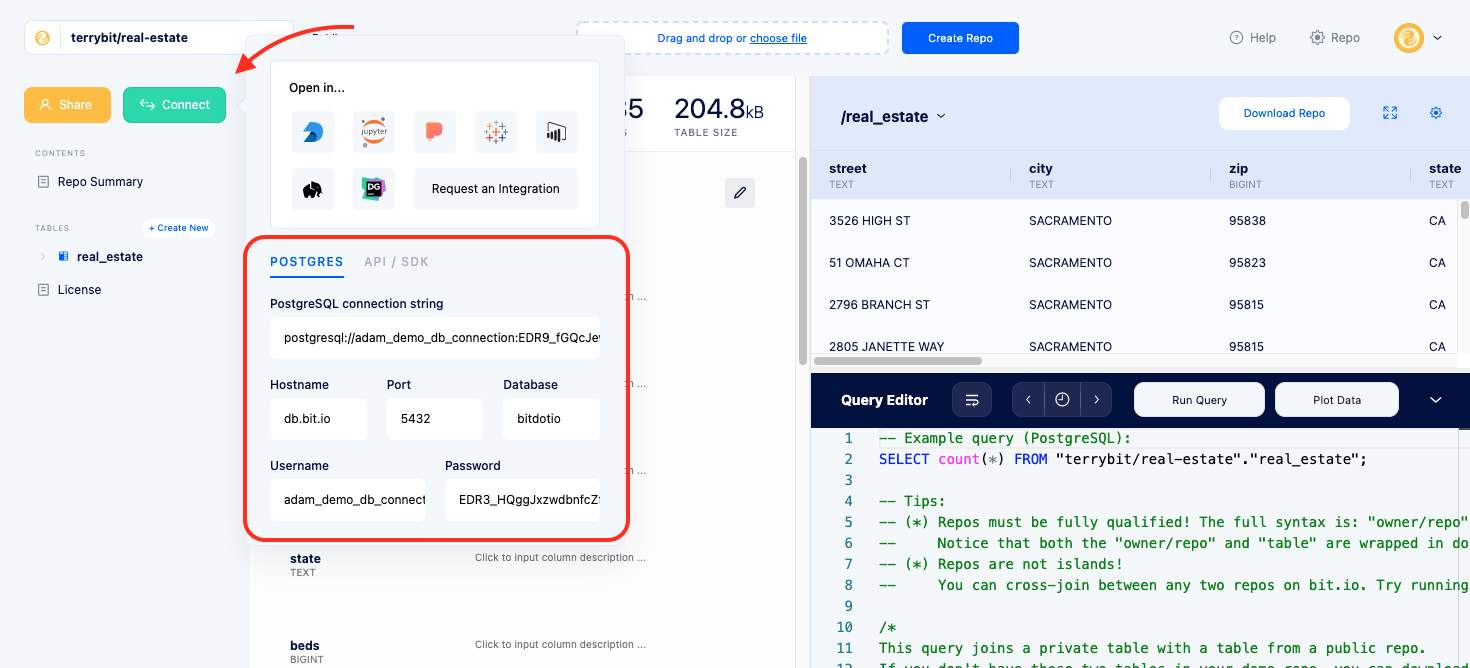Click Request an Integration button

[x=496, y=189]
